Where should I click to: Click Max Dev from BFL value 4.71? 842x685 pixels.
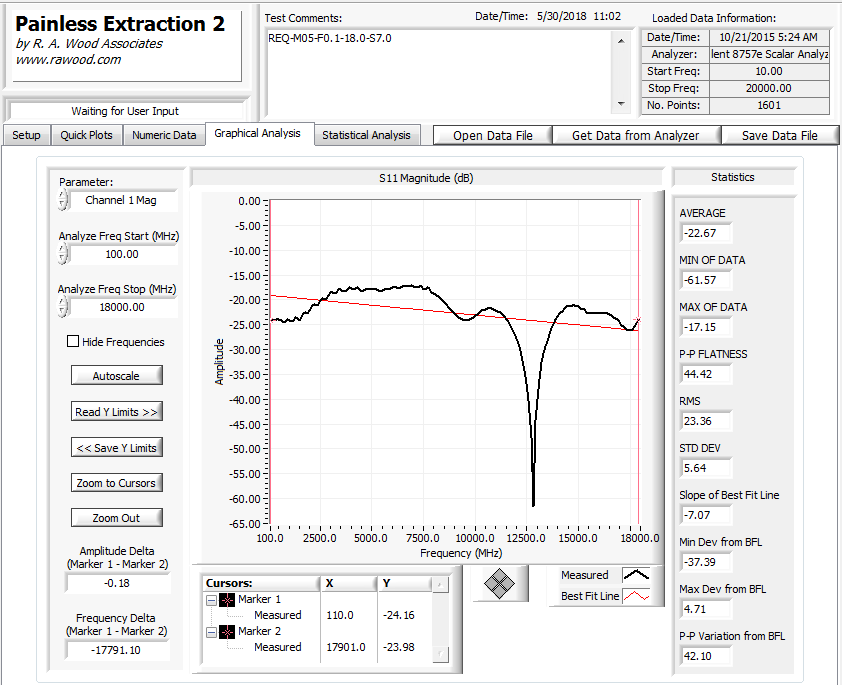(706, 609)
